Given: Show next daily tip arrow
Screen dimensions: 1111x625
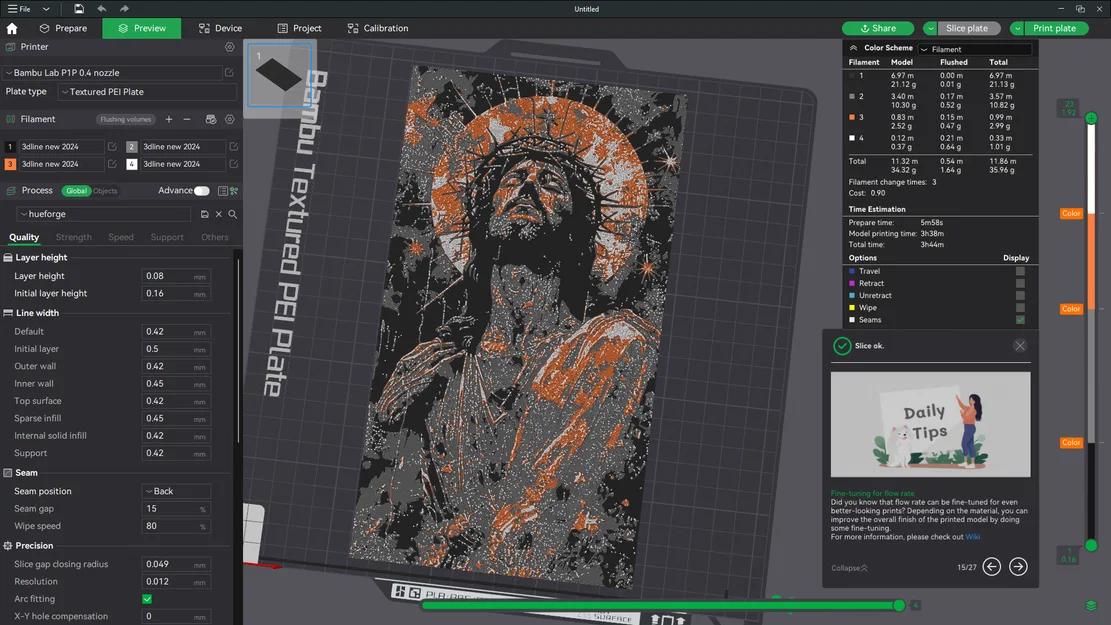Looking at the screenshot, I should [x=1018, y=566].
